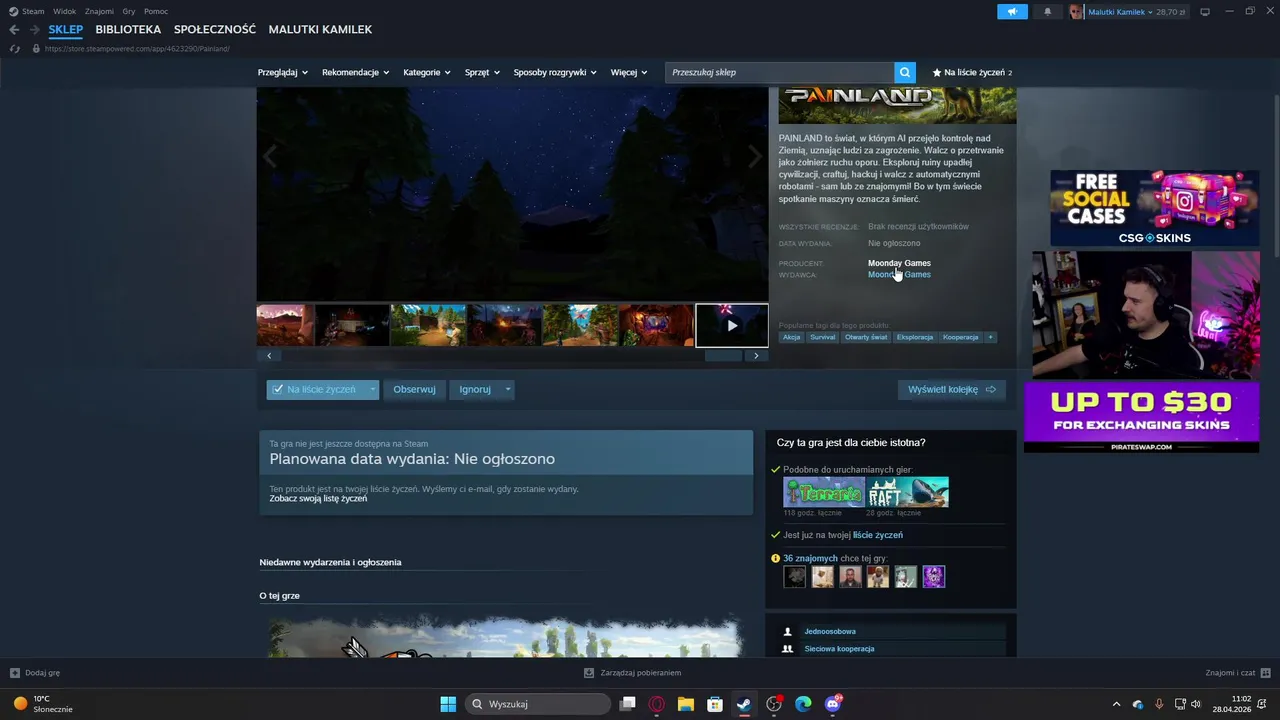Open Zarządzaj pobieraniem downloads icon

589,673
